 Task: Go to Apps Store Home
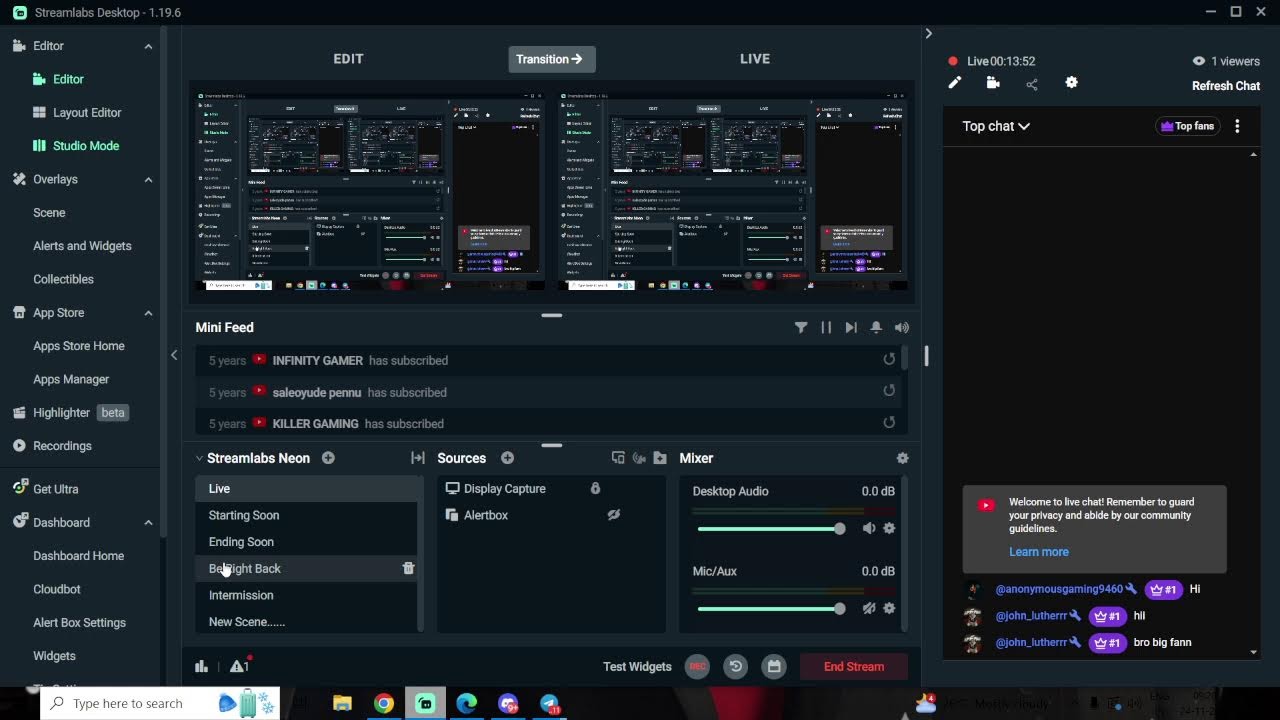(x=79, y=346)
